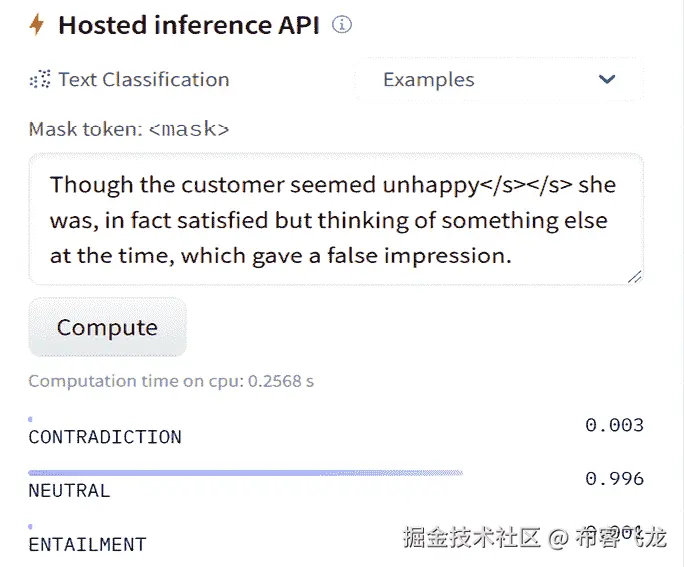Click the text area resize handle
Screen dimensions: 684x567
pos(634,277)
